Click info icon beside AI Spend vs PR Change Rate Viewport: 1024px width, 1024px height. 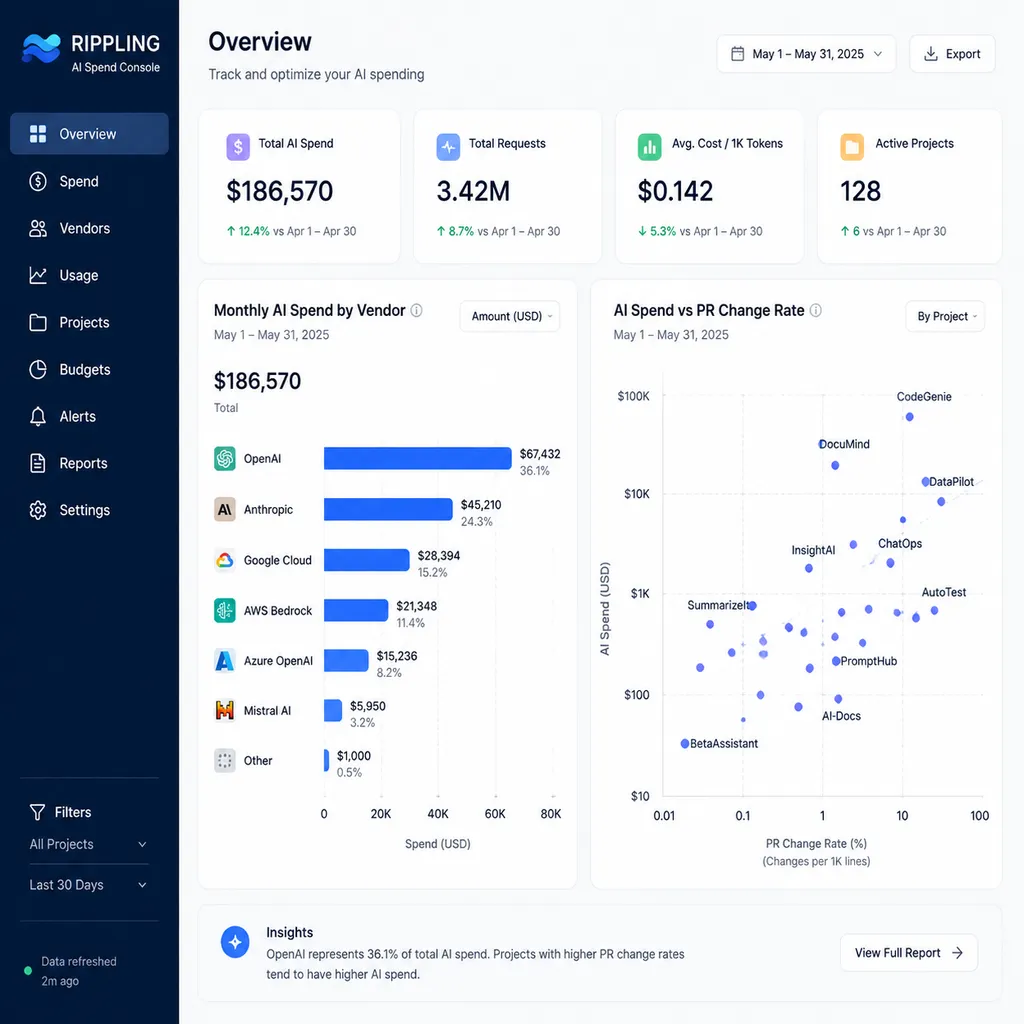816,310
